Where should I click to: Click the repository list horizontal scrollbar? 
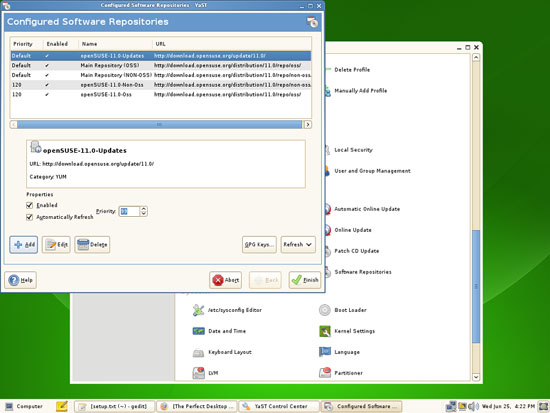[161, 125]
